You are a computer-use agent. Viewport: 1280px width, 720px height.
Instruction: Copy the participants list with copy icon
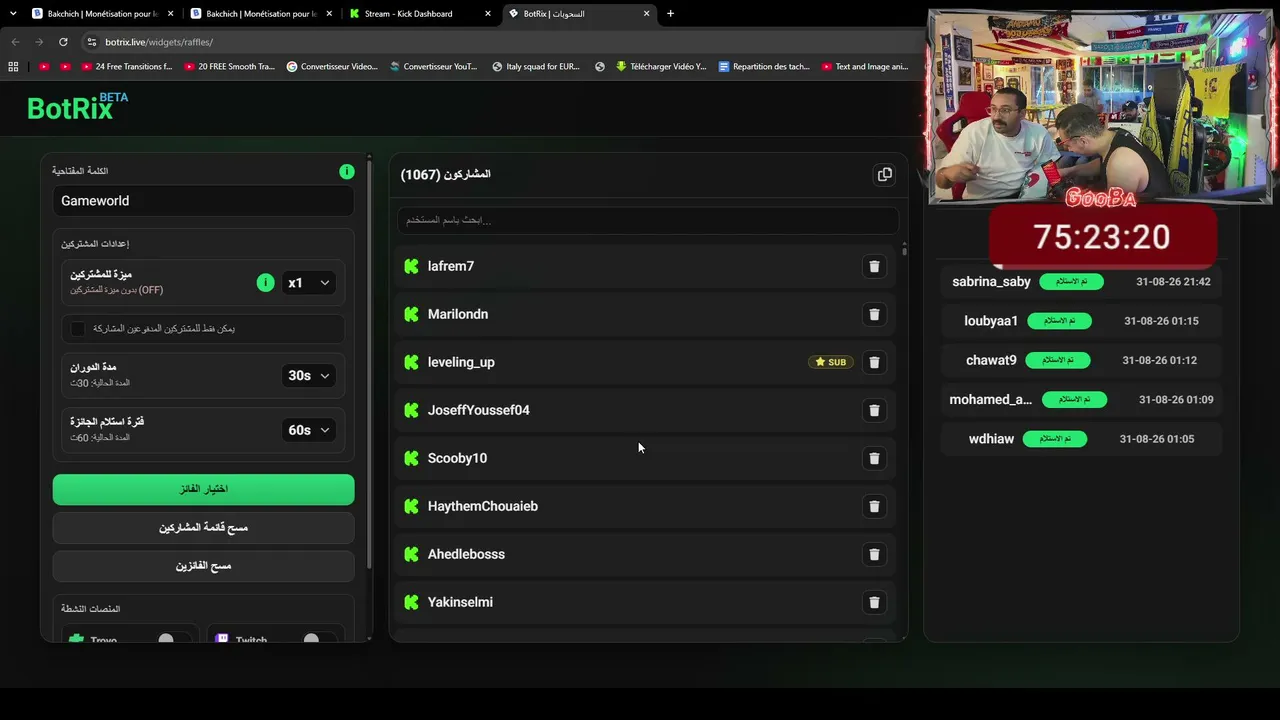click(x=885, y=175)
